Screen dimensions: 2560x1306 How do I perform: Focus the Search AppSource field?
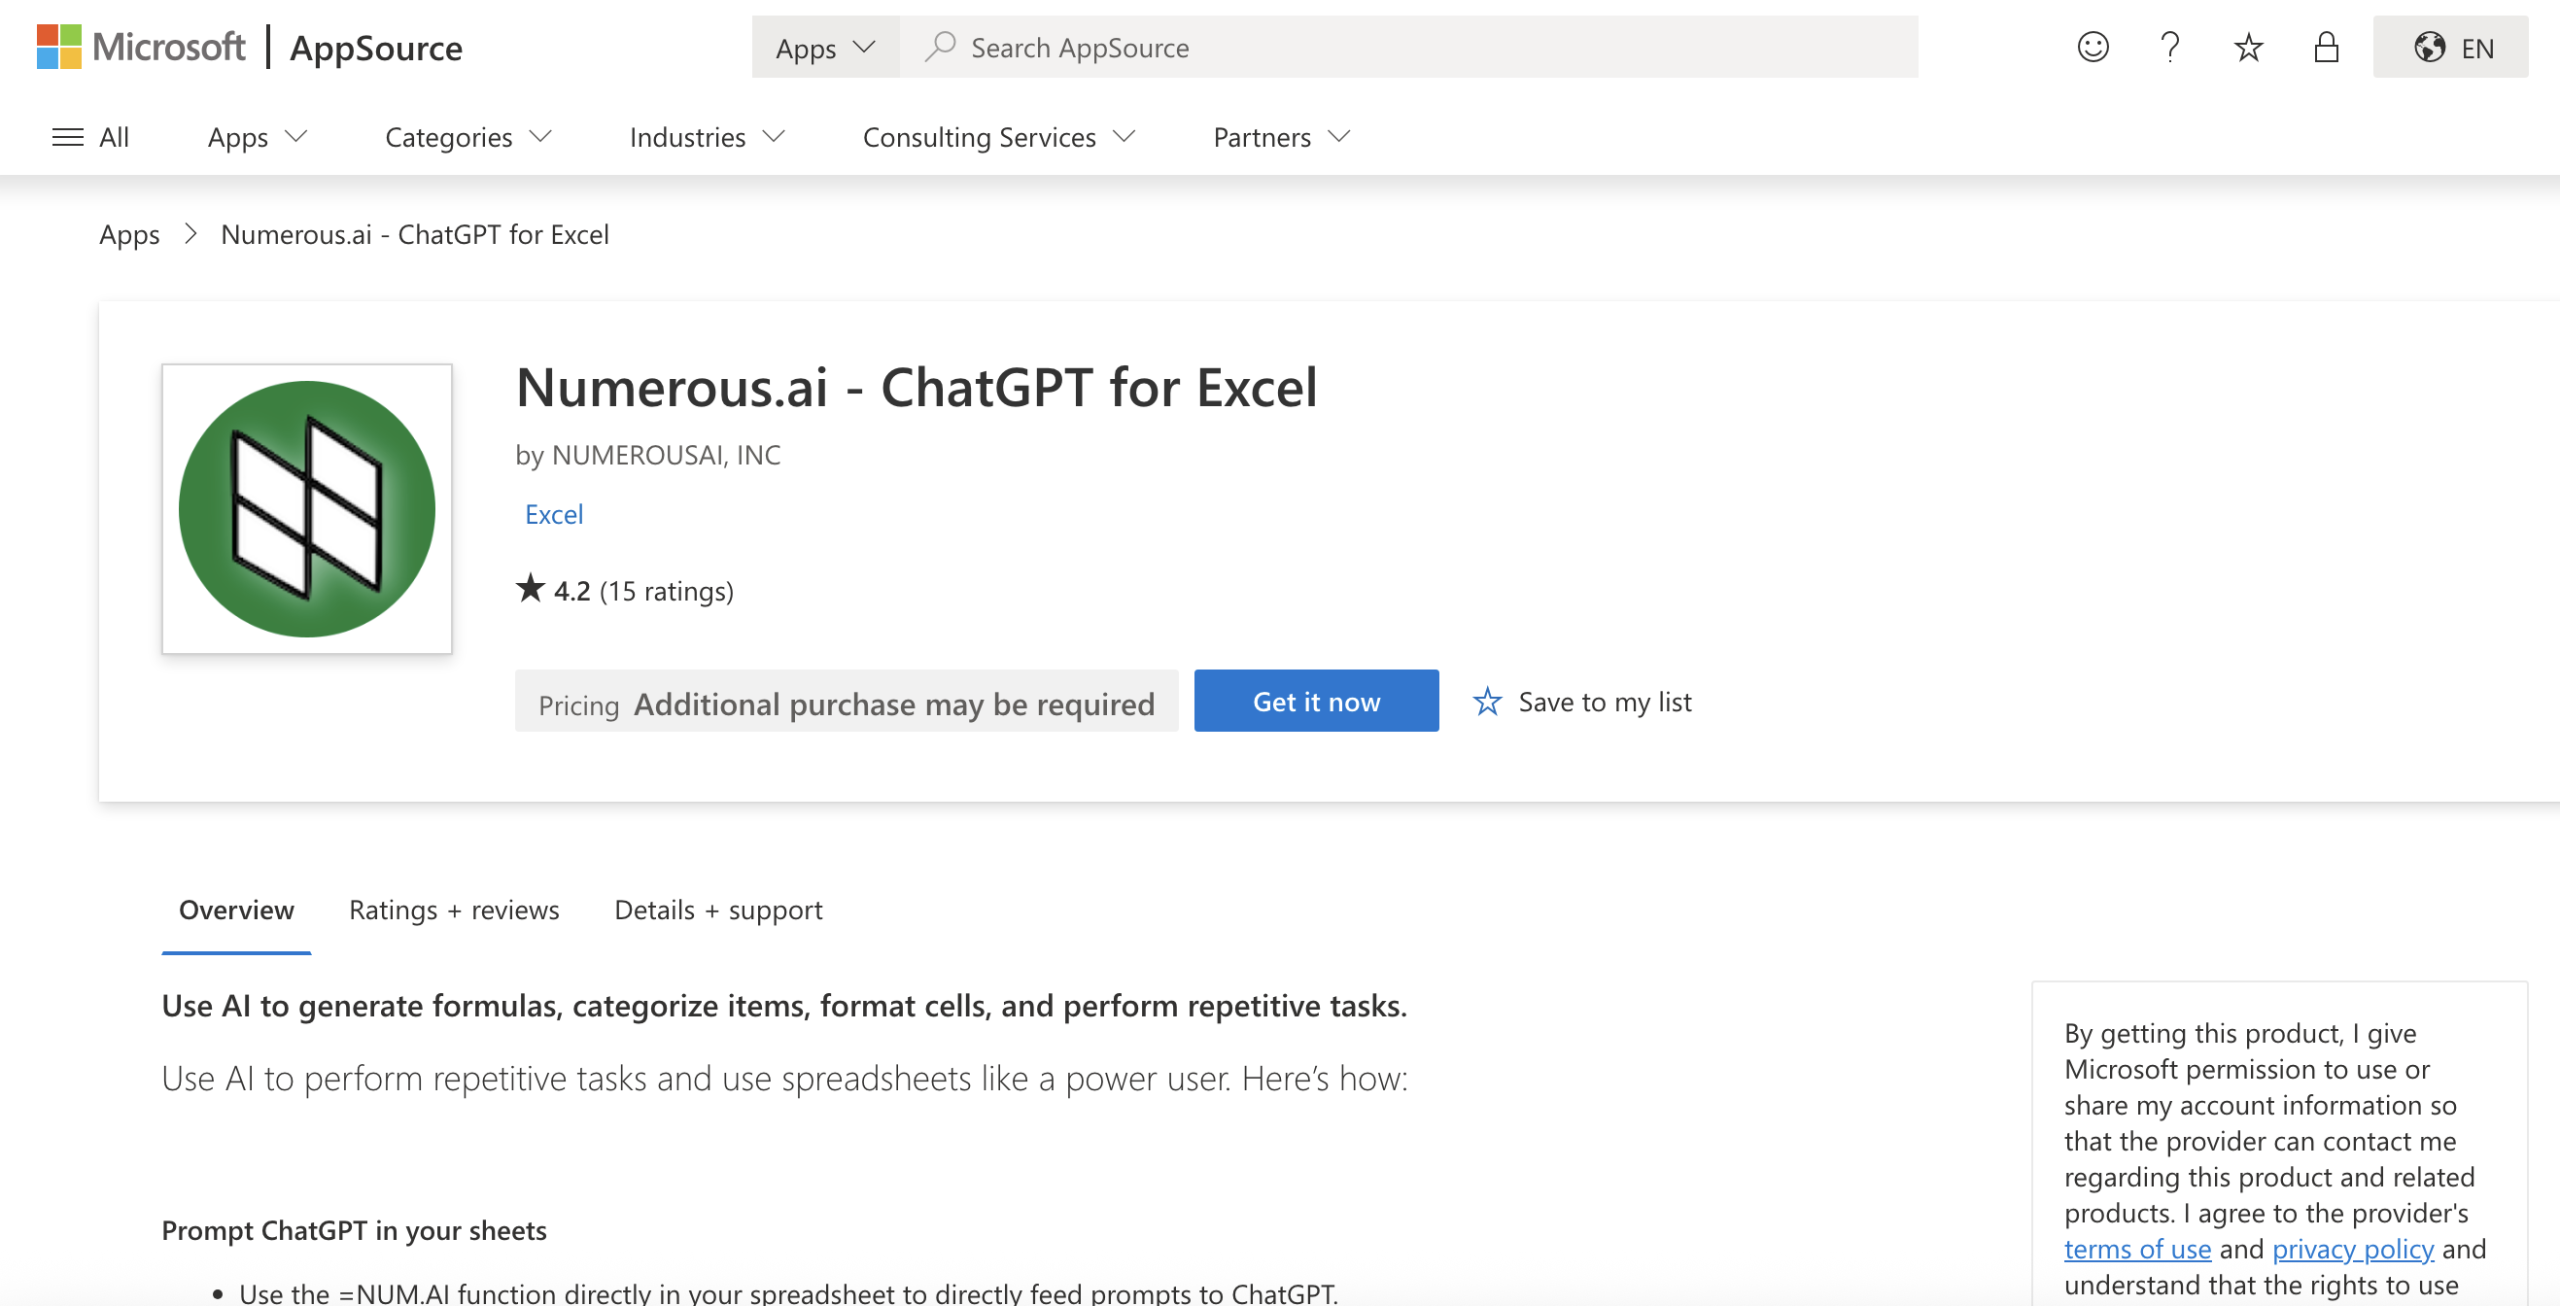(x=1409, y=47)
